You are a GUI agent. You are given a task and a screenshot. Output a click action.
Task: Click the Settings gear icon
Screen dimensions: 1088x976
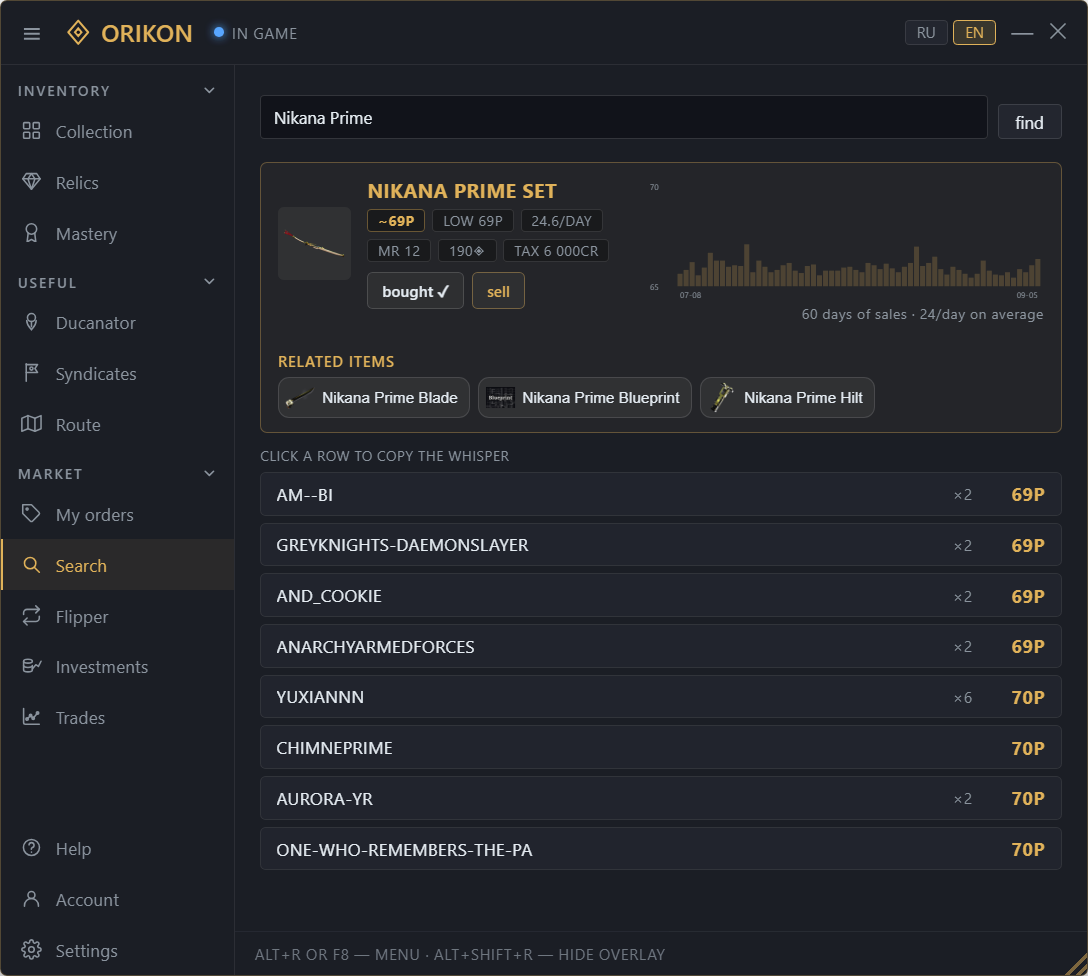tap(31, 950)
